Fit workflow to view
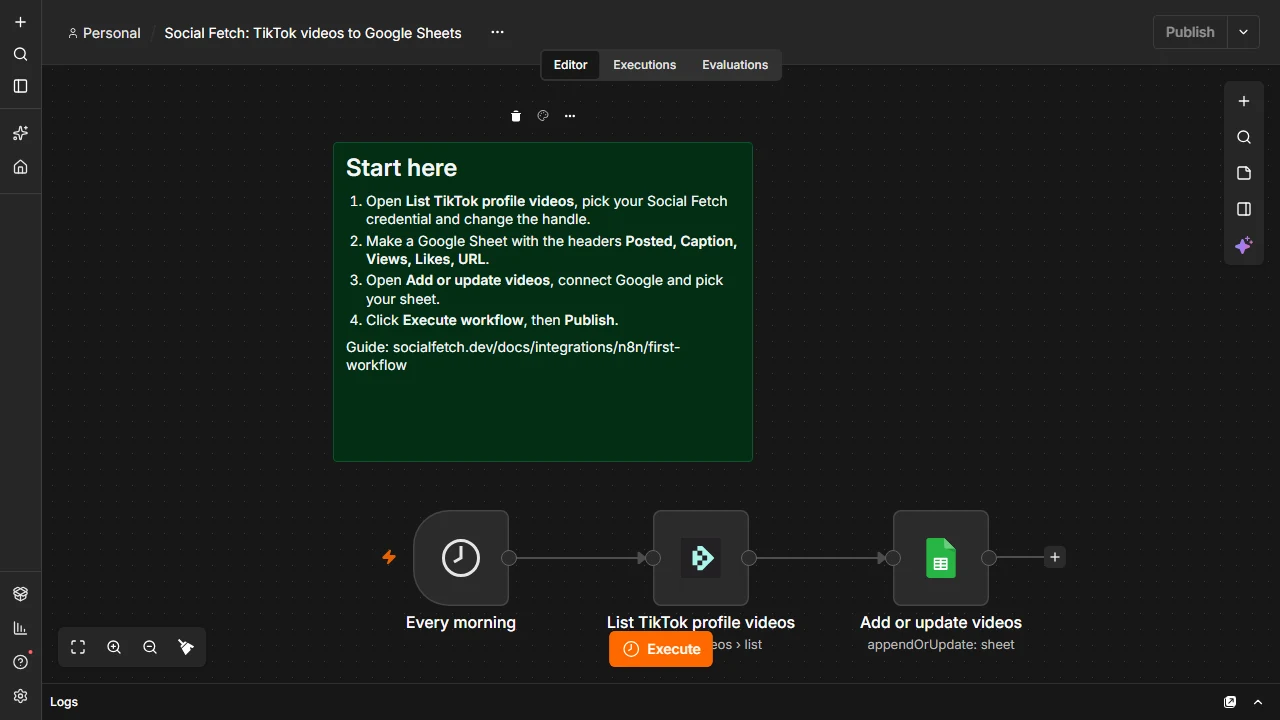Screen dimensions: 1280x720 click(x=78, y=647)
